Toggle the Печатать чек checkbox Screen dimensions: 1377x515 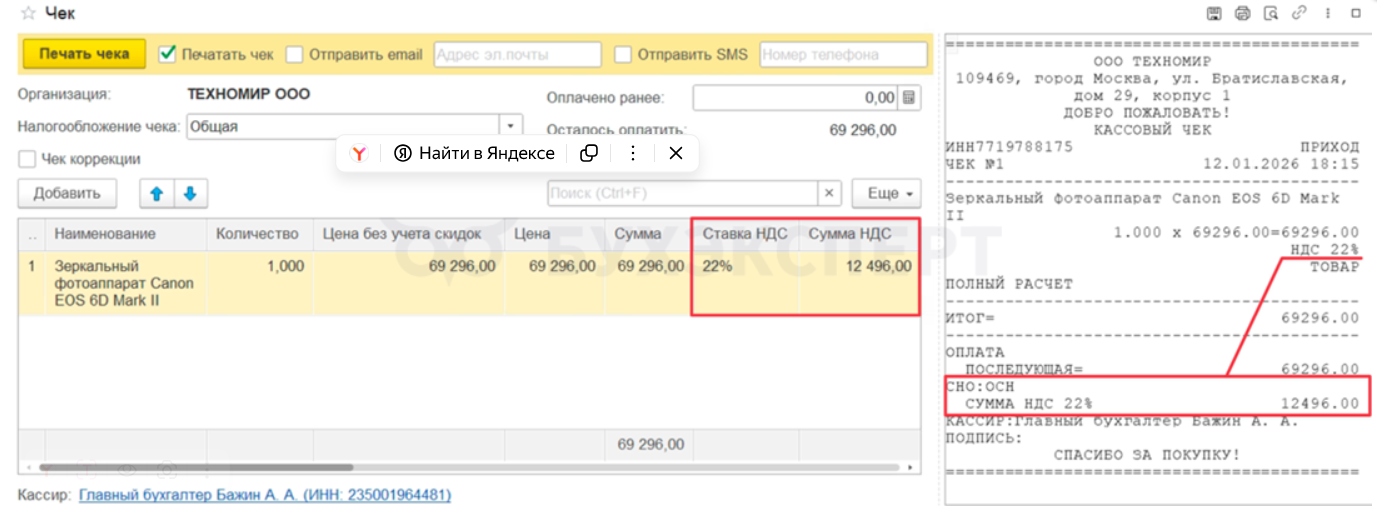(168, 54)
